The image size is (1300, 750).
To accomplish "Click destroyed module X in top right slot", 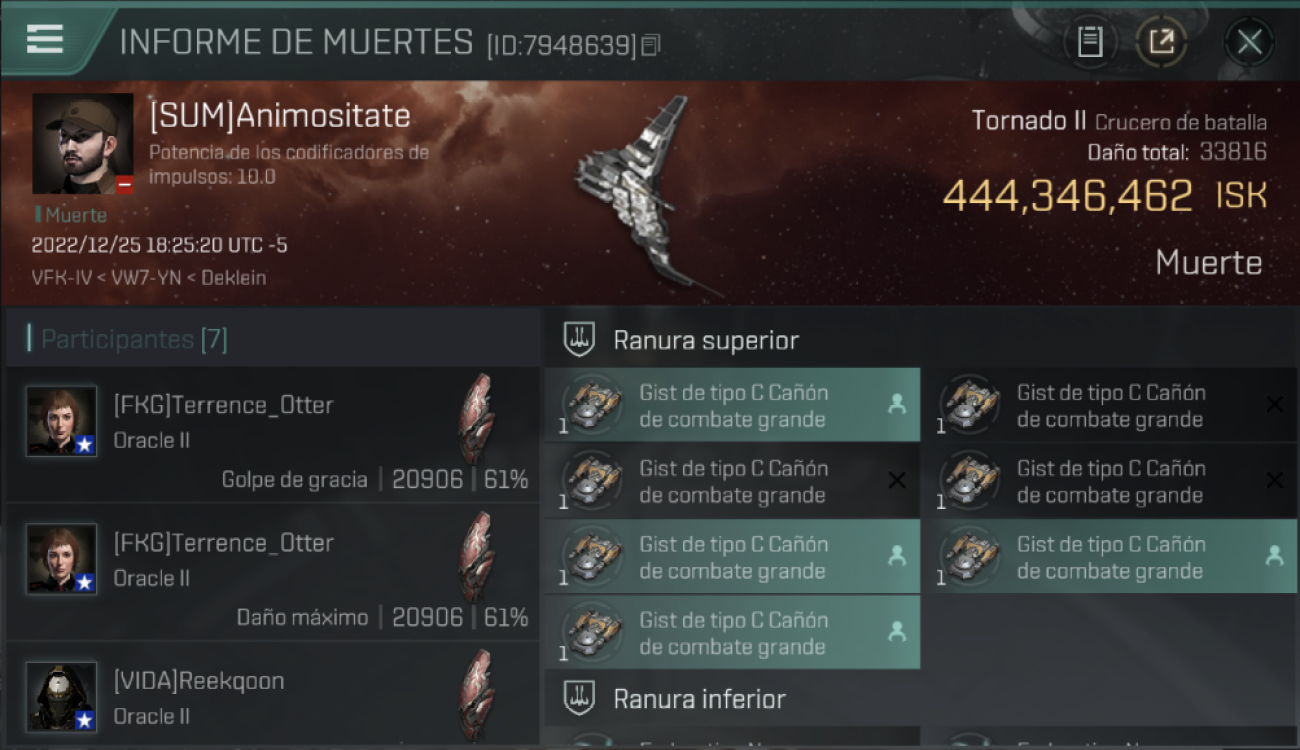I will coord(1274,404).
